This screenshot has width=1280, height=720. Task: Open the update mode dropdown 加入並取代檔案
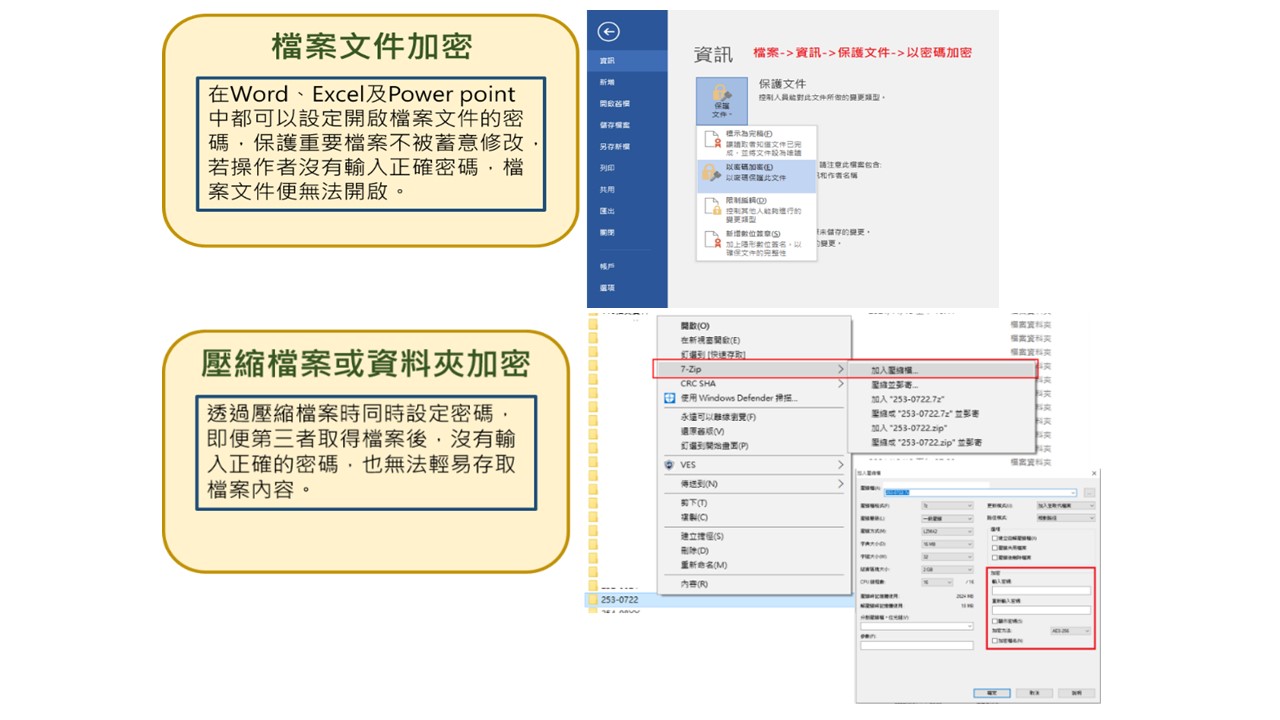pyautogui.click(x=1066, y=506)
